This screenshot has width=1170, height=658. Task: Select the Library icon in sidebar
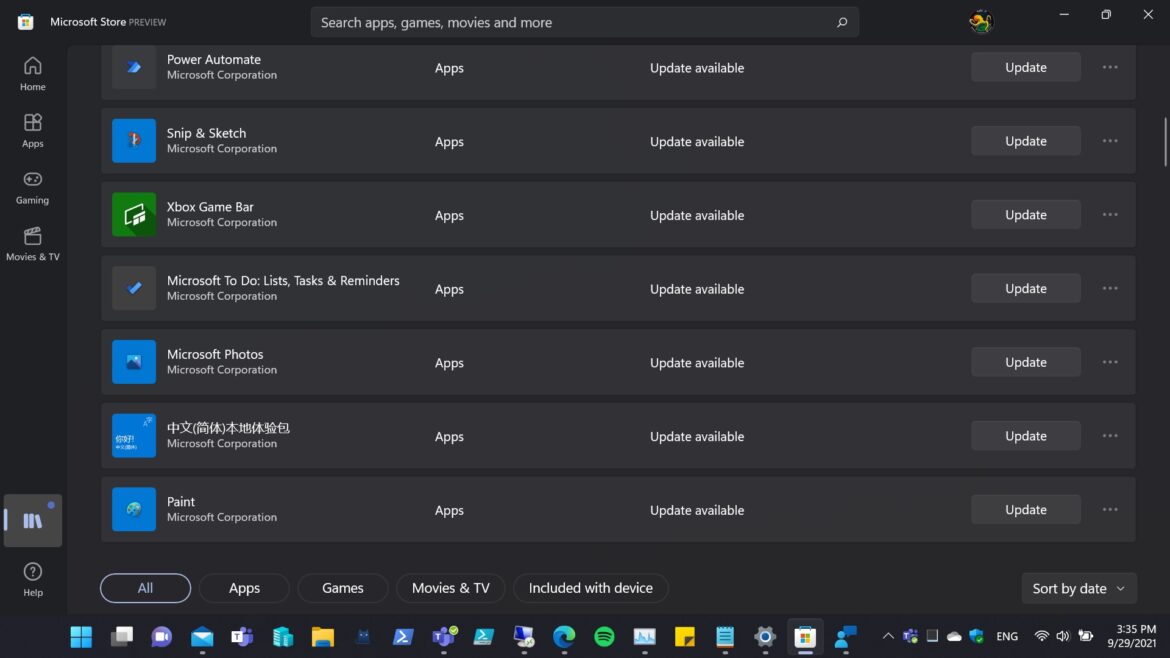click(x=33, y=520)
